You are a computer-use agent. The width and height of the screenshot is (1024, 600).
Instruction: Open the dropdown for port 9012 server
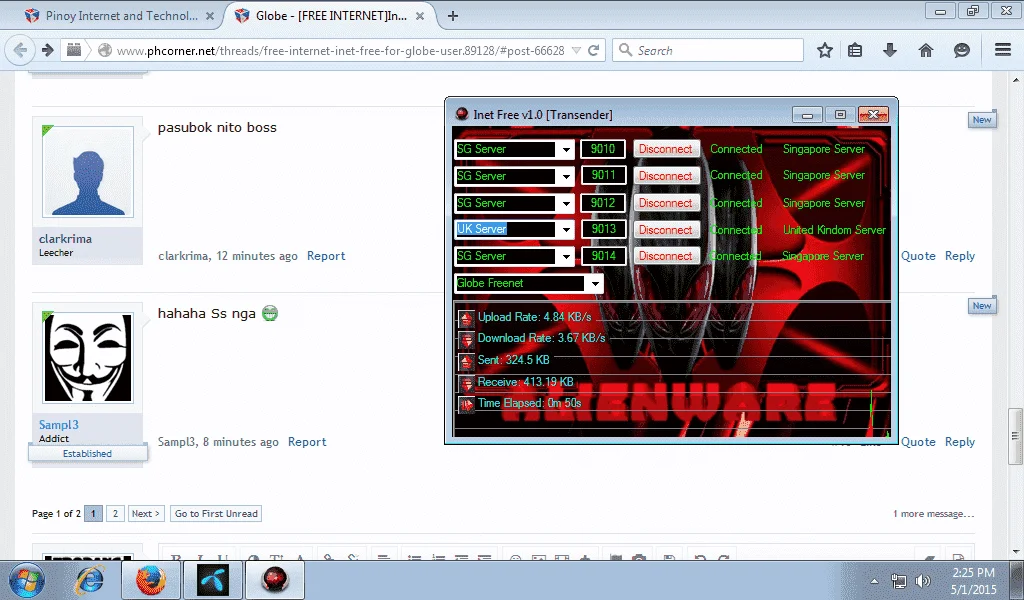566,203
